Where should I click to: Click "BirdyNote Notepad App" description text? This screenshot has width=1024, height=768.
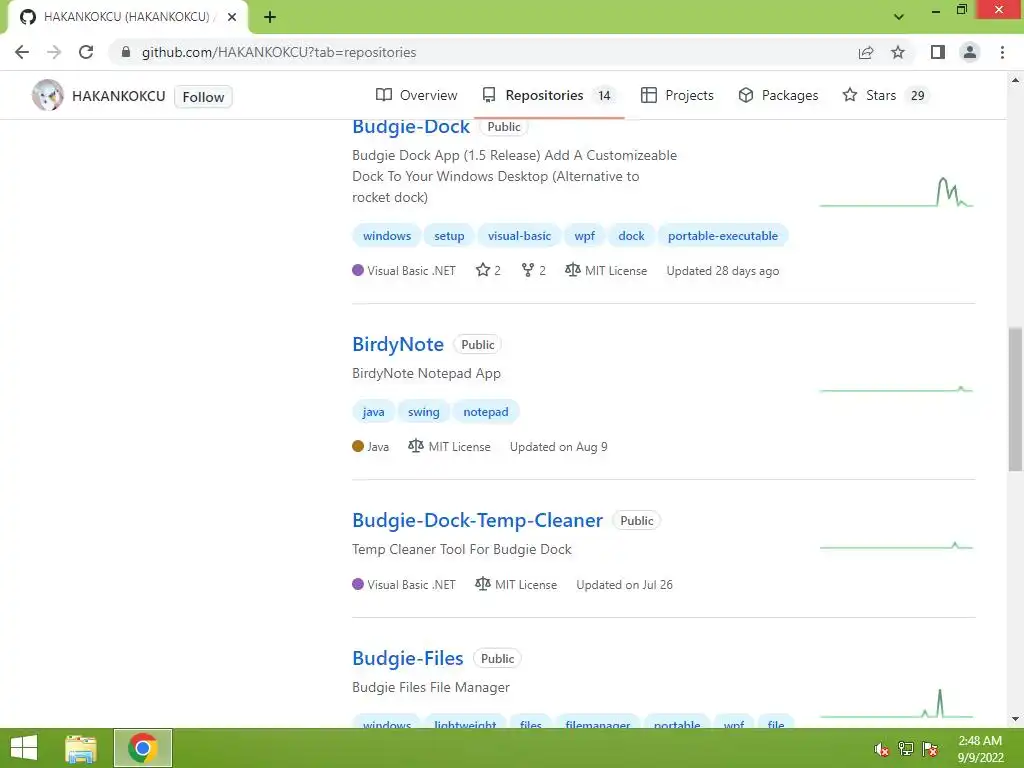[x=426, y=374]
